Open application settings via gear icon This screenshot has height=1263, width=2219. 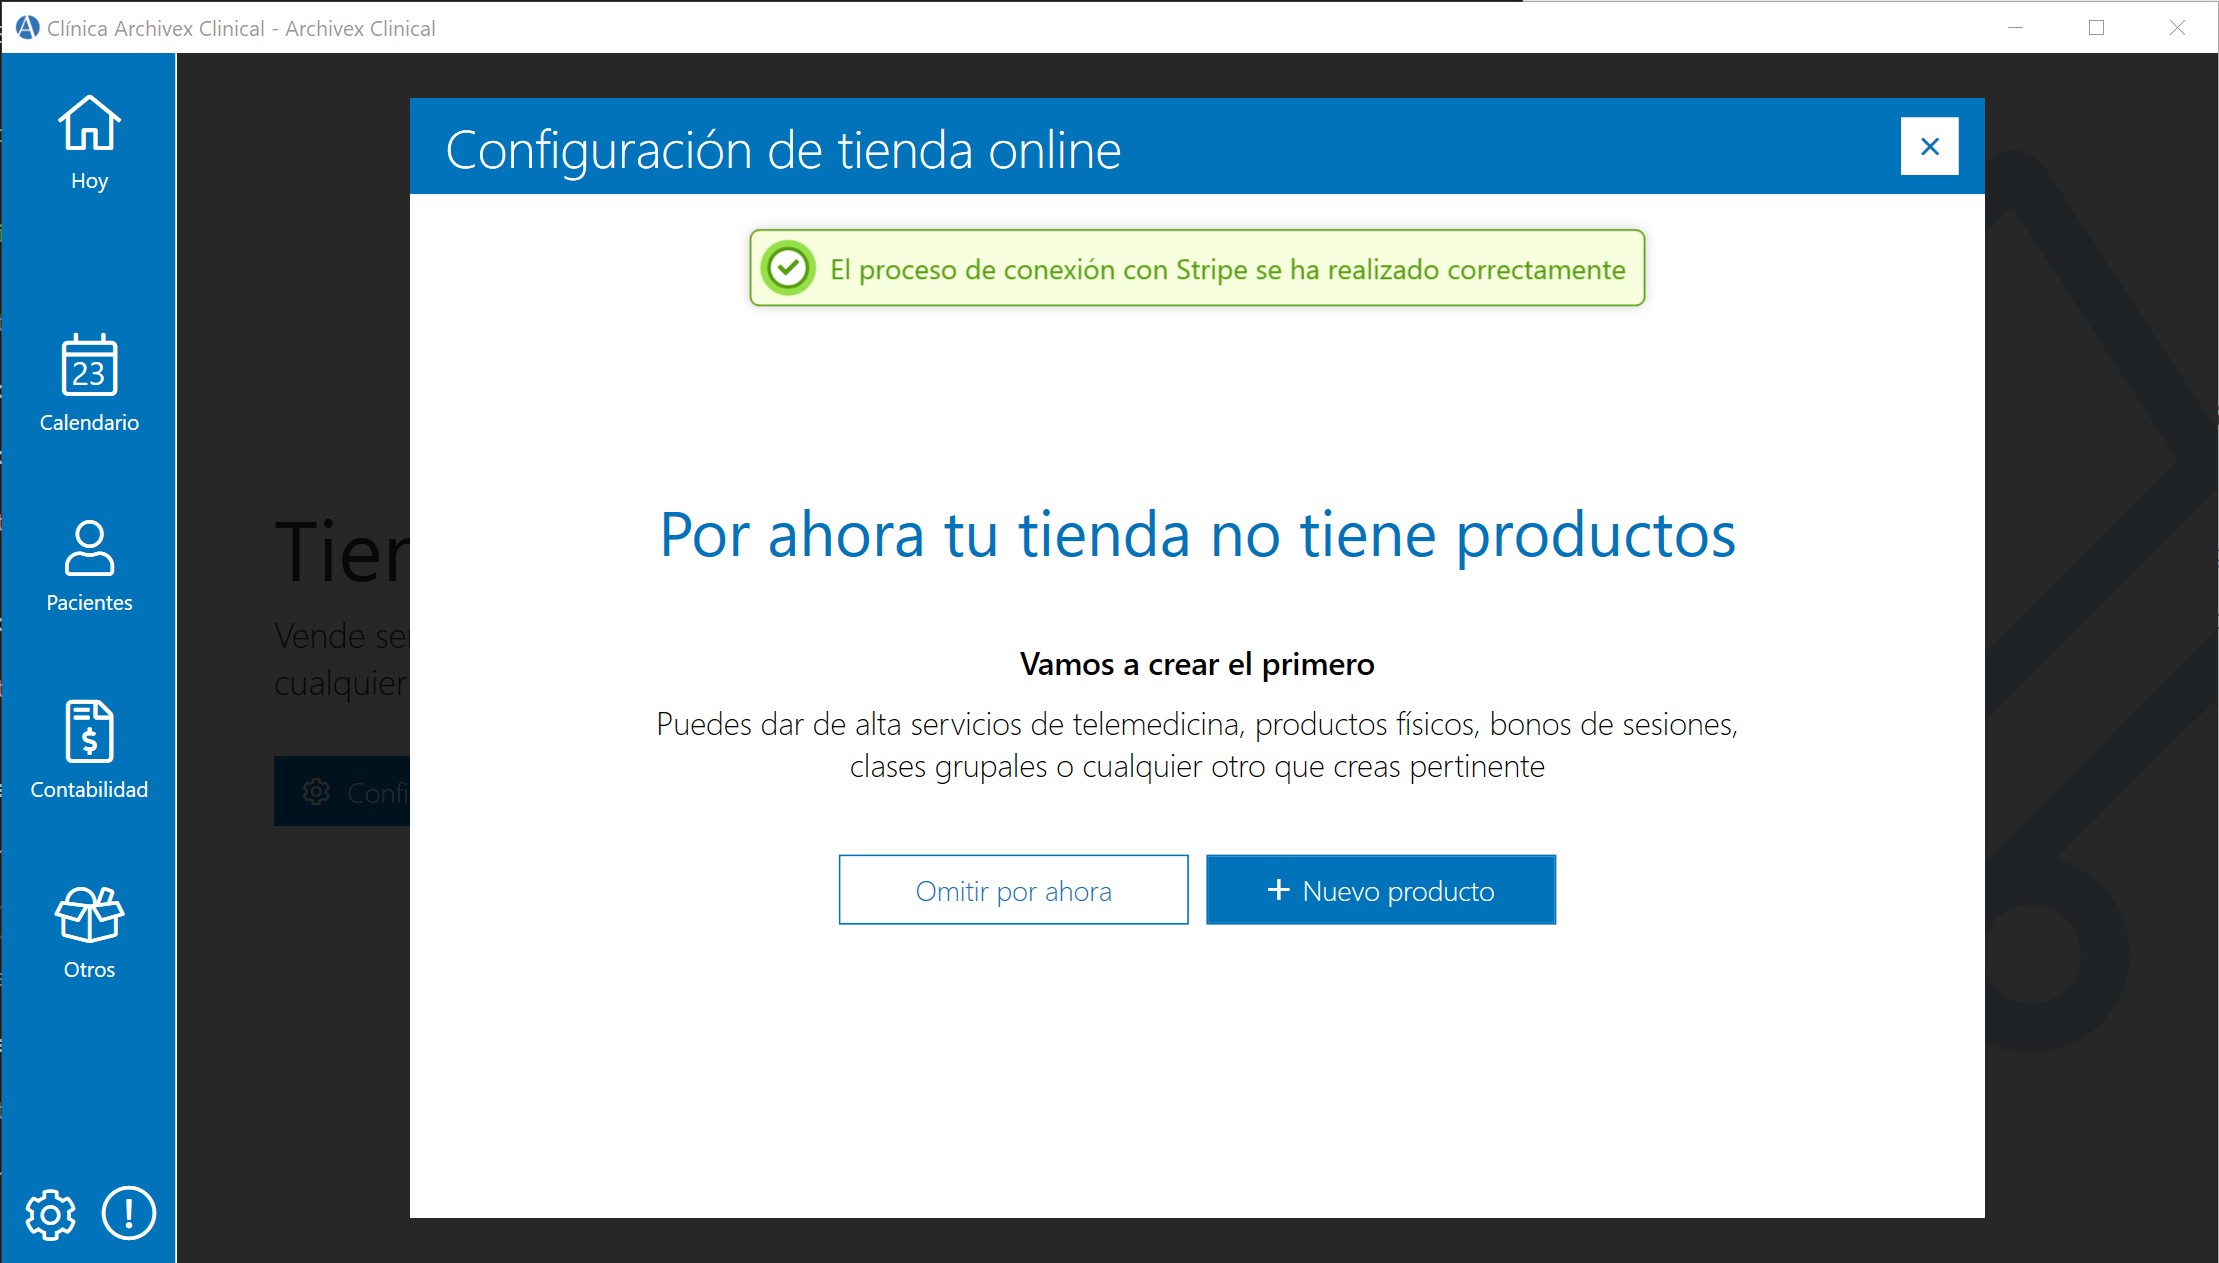[50, 1214]
